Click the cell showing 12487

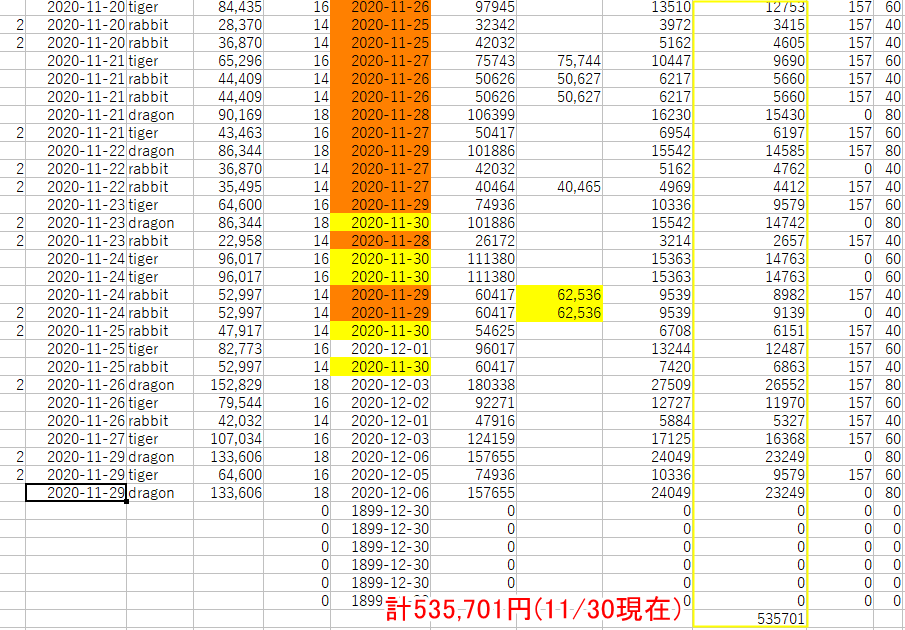tap(750, 349)
